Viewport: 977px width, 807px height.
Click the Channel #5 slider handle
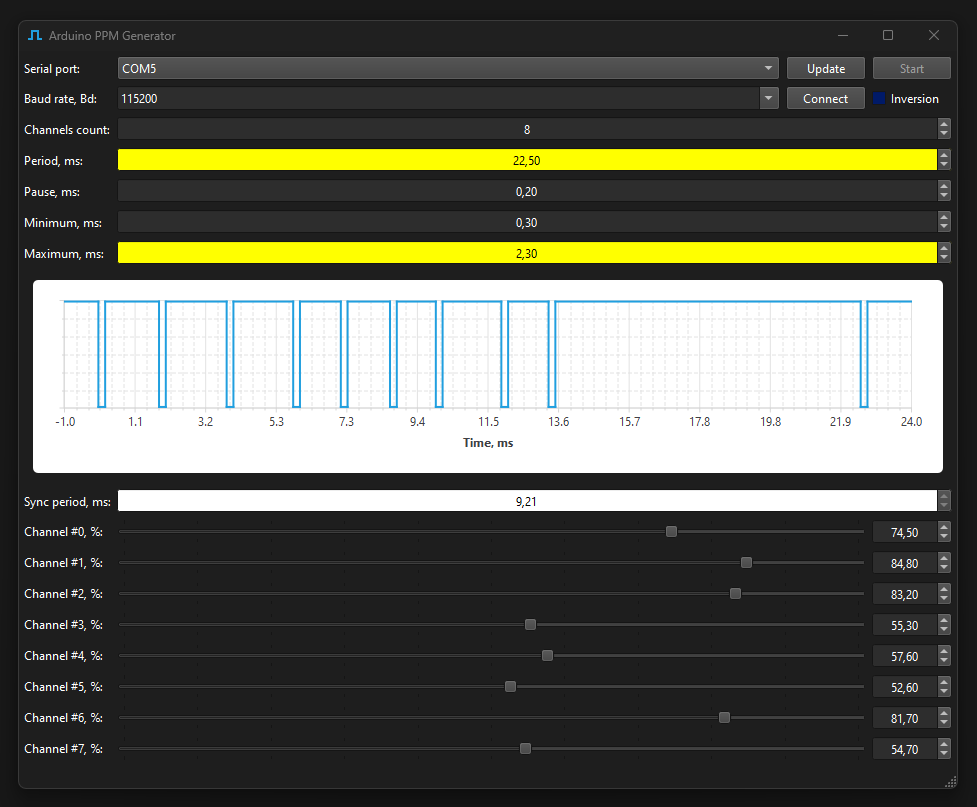[x=510, y=686]
